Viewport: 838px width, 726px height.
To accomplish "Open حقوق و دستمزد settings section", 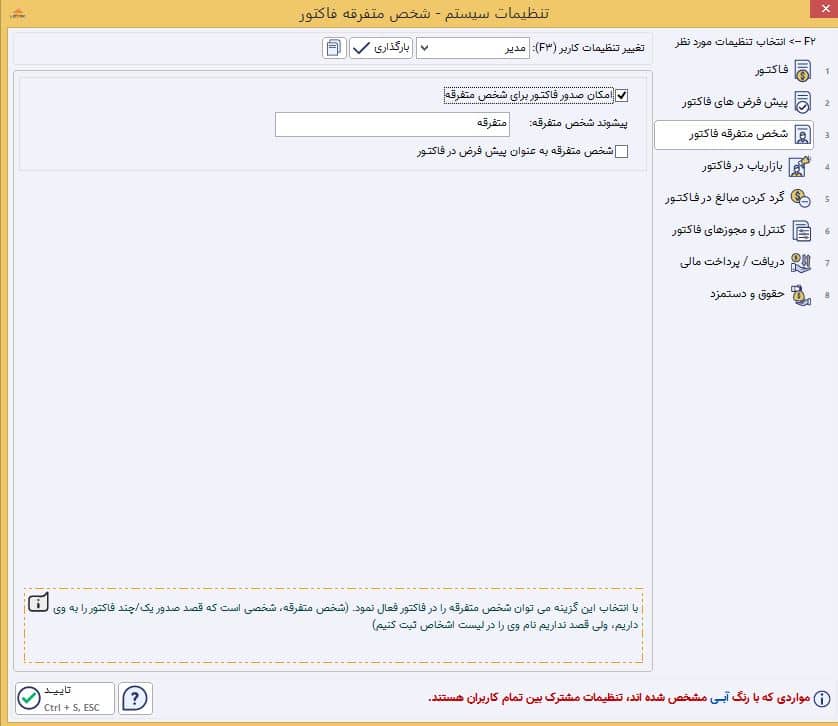I will [x=747, y=294].
